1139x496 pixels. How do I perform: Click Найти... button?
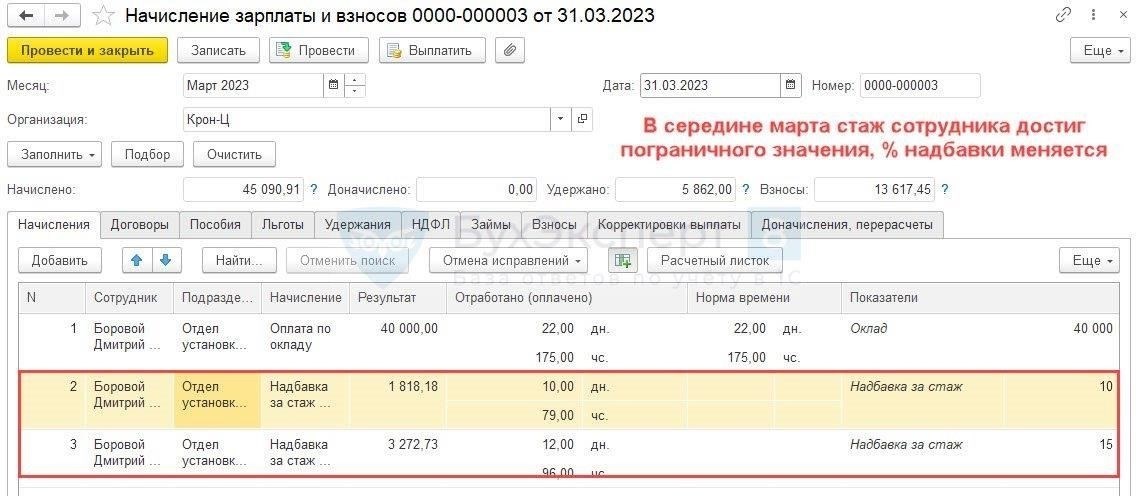pyautogui.click(x=240, y=261)
